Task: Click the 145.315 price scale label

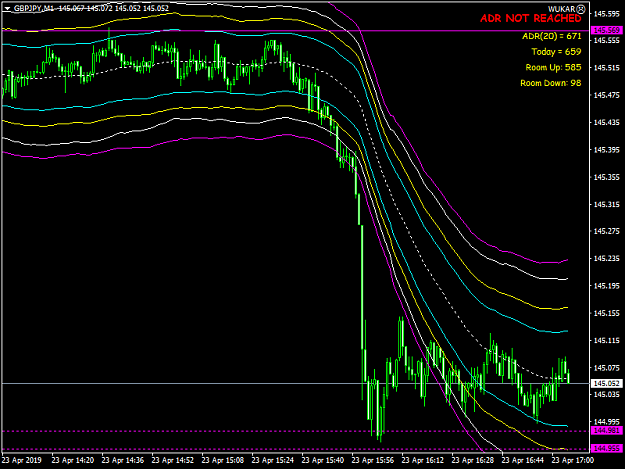Action: click(607, 204)
